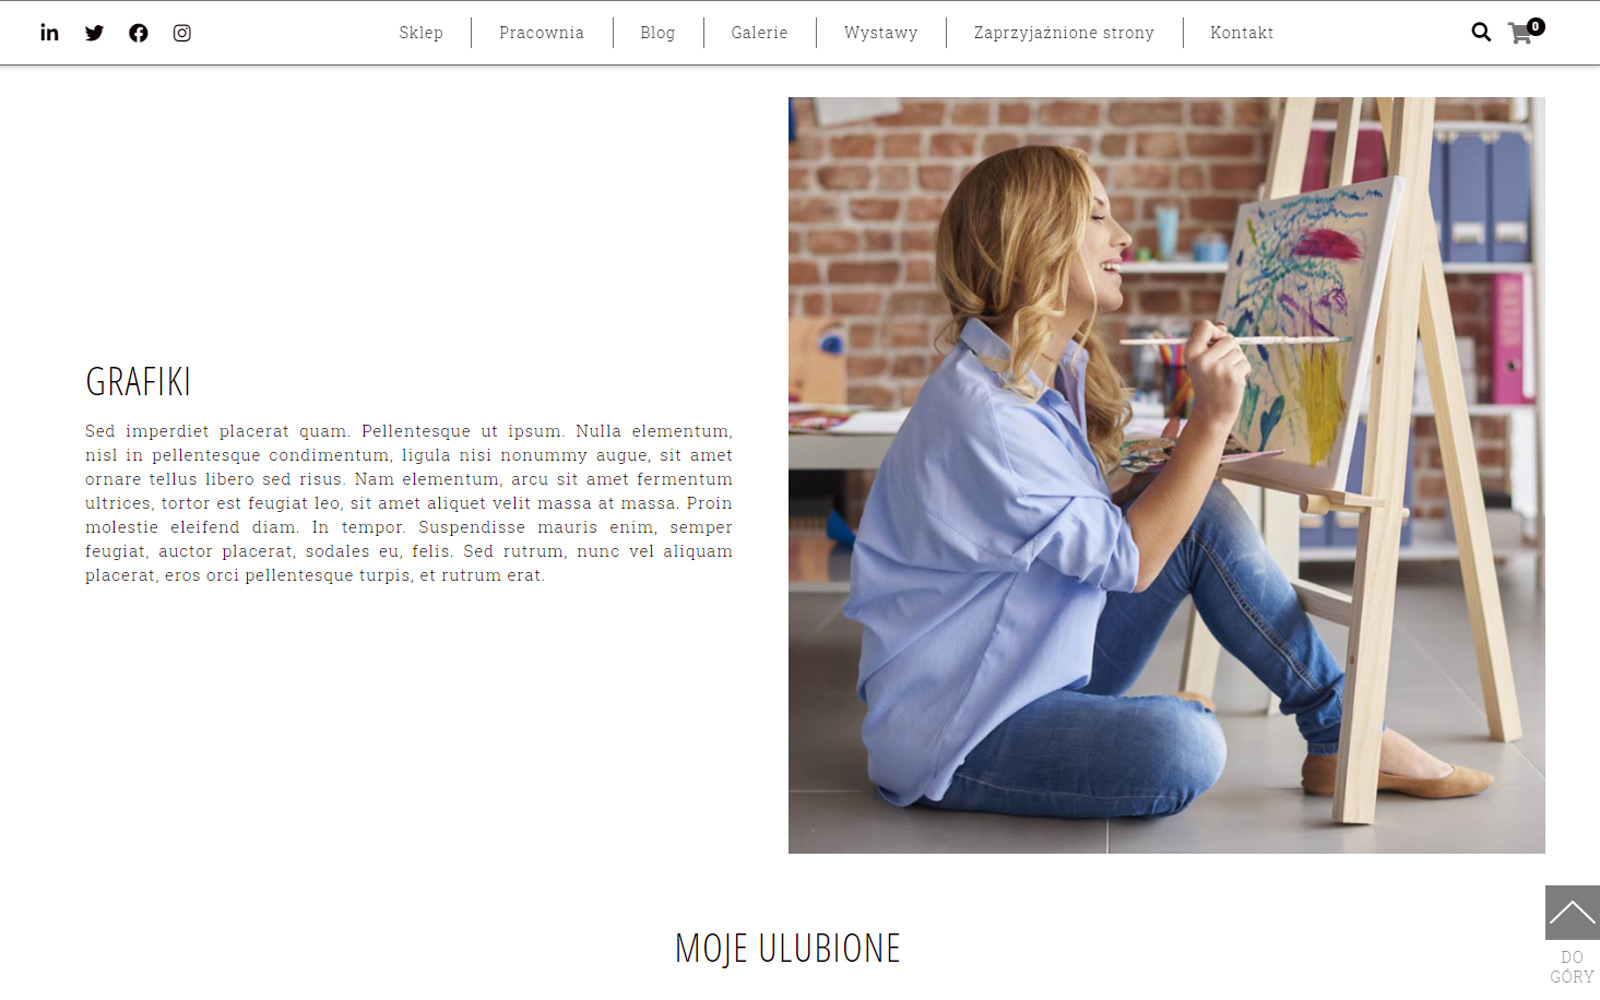Click the Facebook icon in header
1600x1000 pixels.
138,33
